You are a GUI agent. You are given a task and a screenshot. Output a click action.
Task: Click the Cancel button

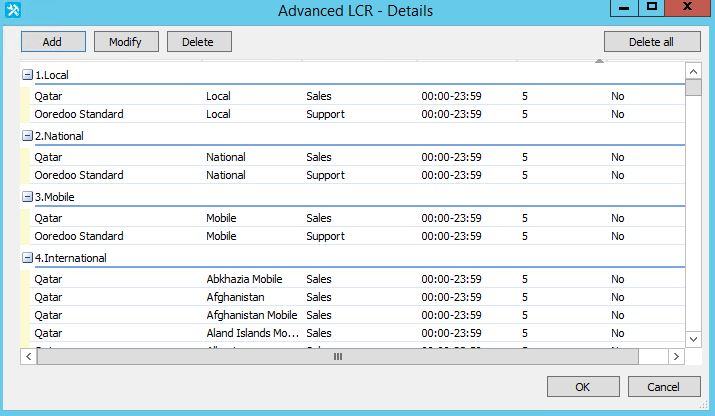click(663, 387)
